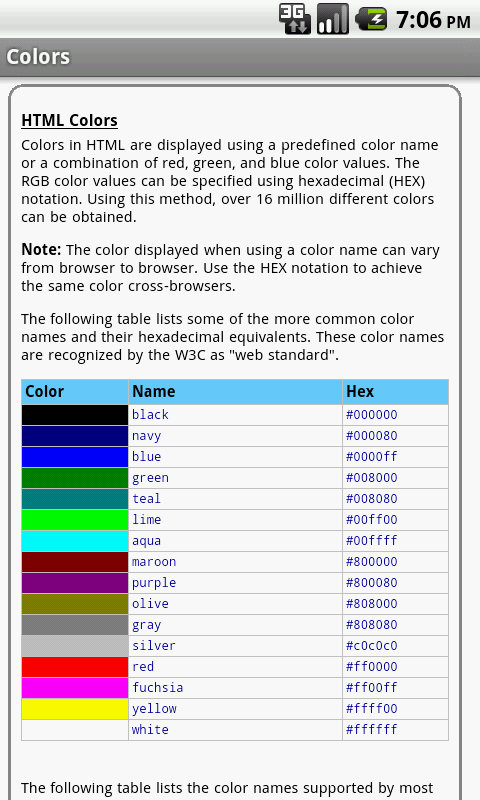Tap the 3G data status icon
Image resolution: width=480 pixels, height=800 pixels.
(294, 19)
